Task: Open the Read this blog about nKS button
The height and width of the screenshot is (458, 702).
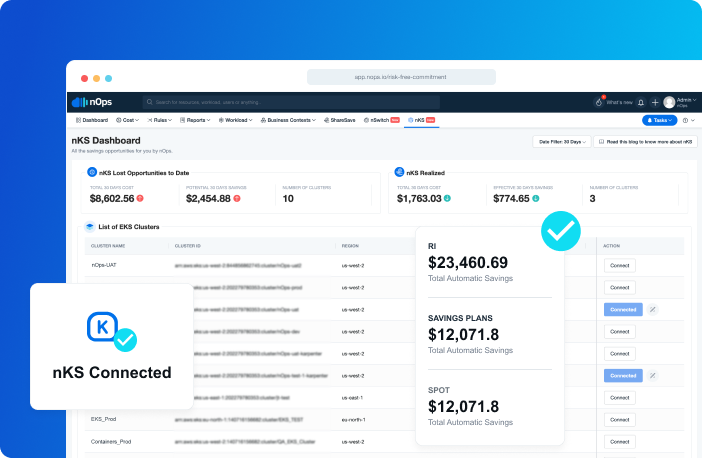Action: click(x=645, y=141)
